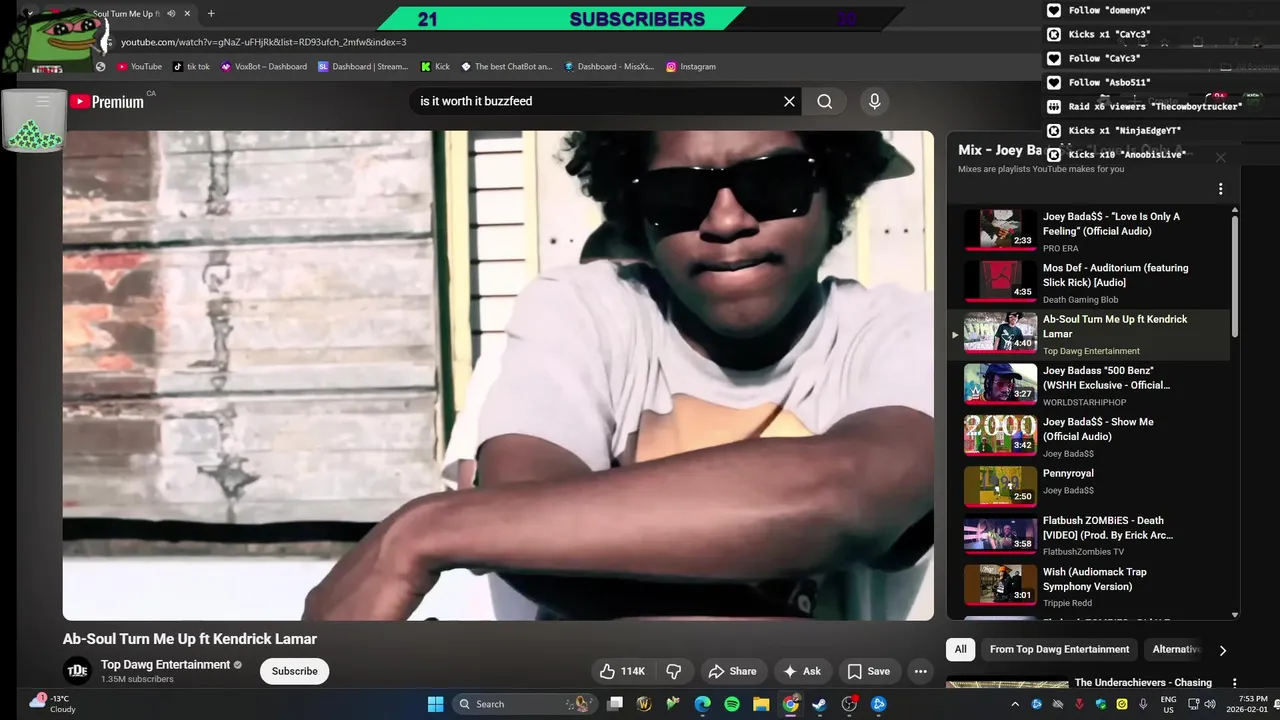Open Microsoft Edge from taskbar
The width and height of the screenshot is (1280, 720).
(702, 704)
